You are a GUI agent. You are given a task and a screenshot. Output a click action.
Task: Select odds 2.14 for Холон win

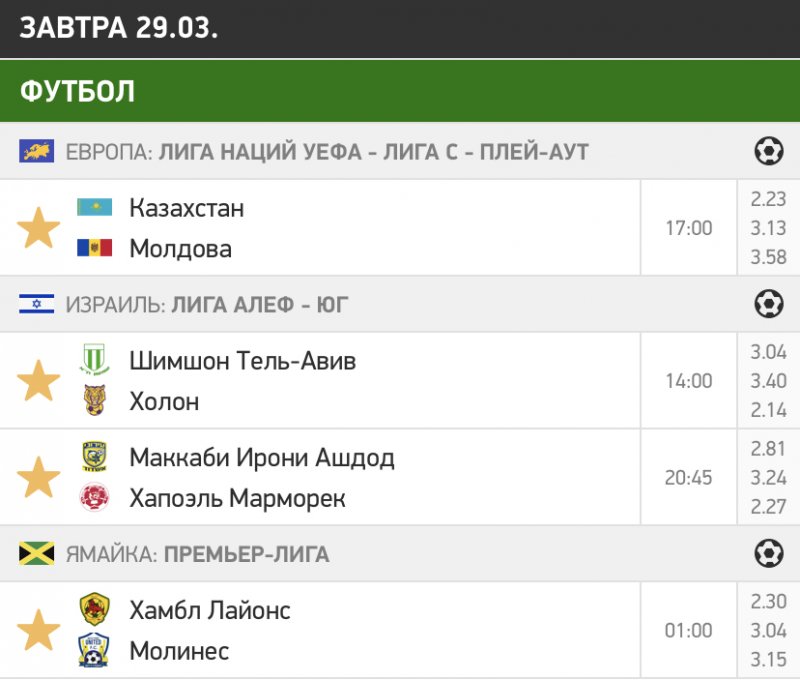click(768, 410)
